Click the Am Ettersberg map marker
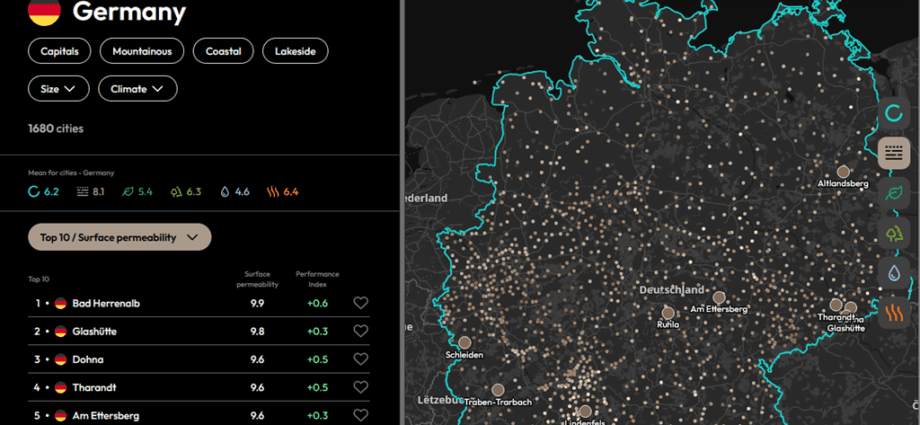 719,297
